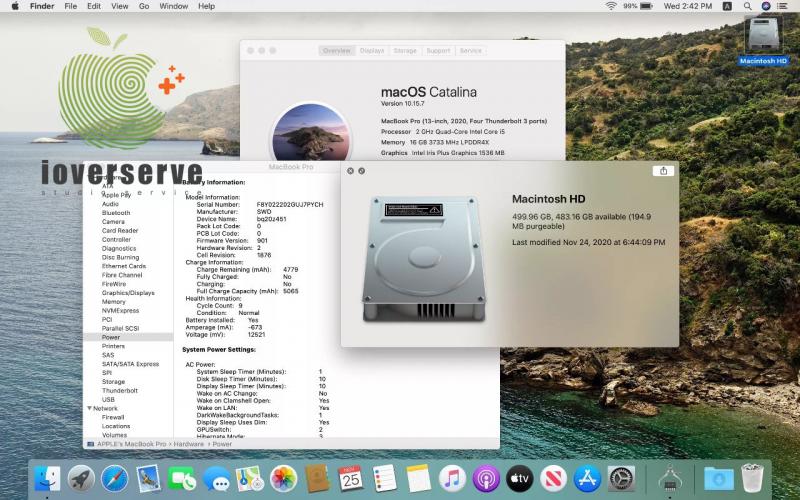Select USB in System Information sidebar
800x500 pixels.
pyautogui.click(x=108, y=399)
